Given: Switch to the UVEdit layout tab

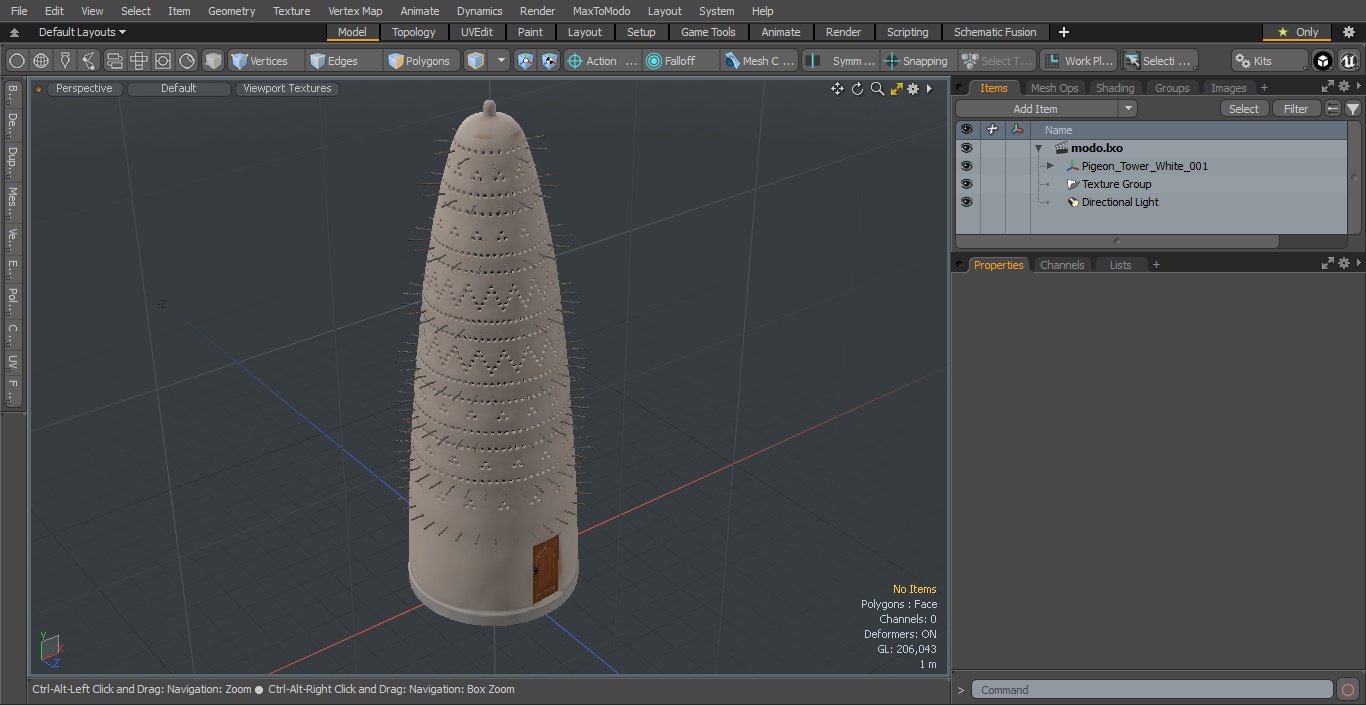Looking at the screenshot, I should pos(477,32).
